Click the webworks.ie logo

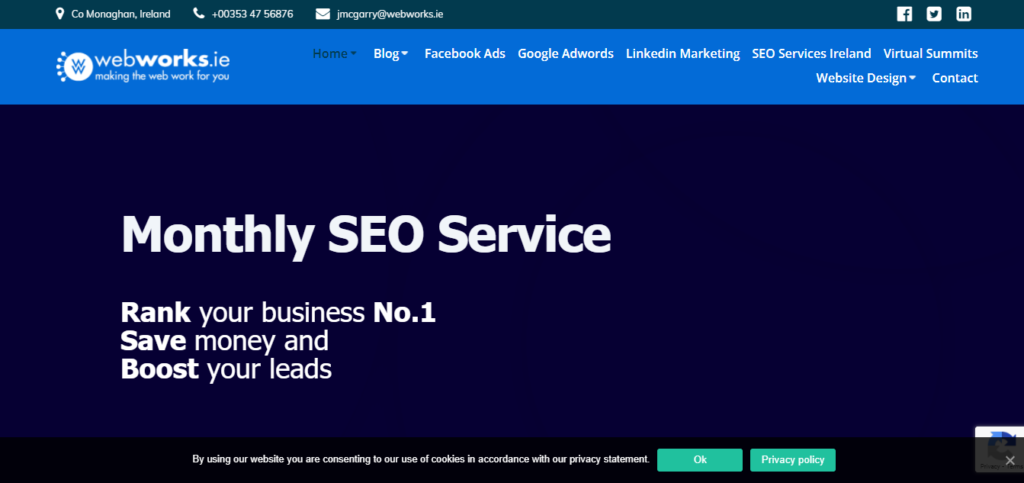(x=143, y=66)
